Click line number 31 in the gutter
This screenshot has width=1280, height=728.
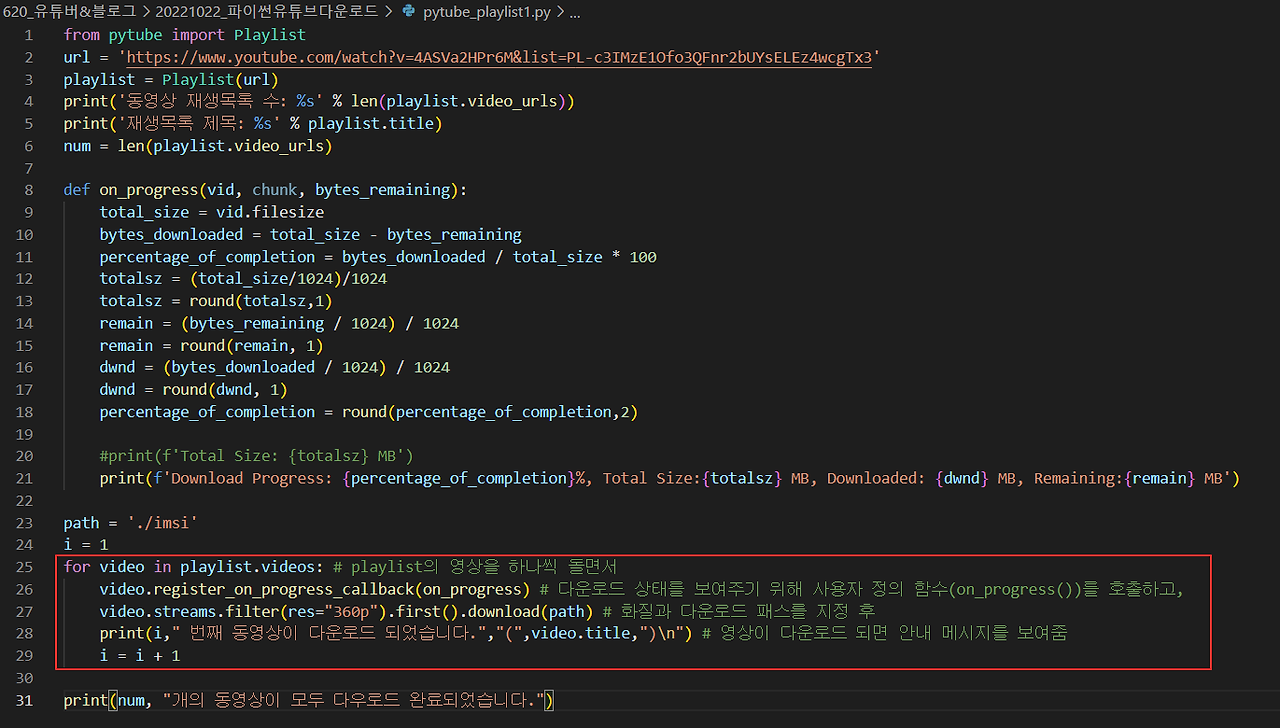[24, 700]
